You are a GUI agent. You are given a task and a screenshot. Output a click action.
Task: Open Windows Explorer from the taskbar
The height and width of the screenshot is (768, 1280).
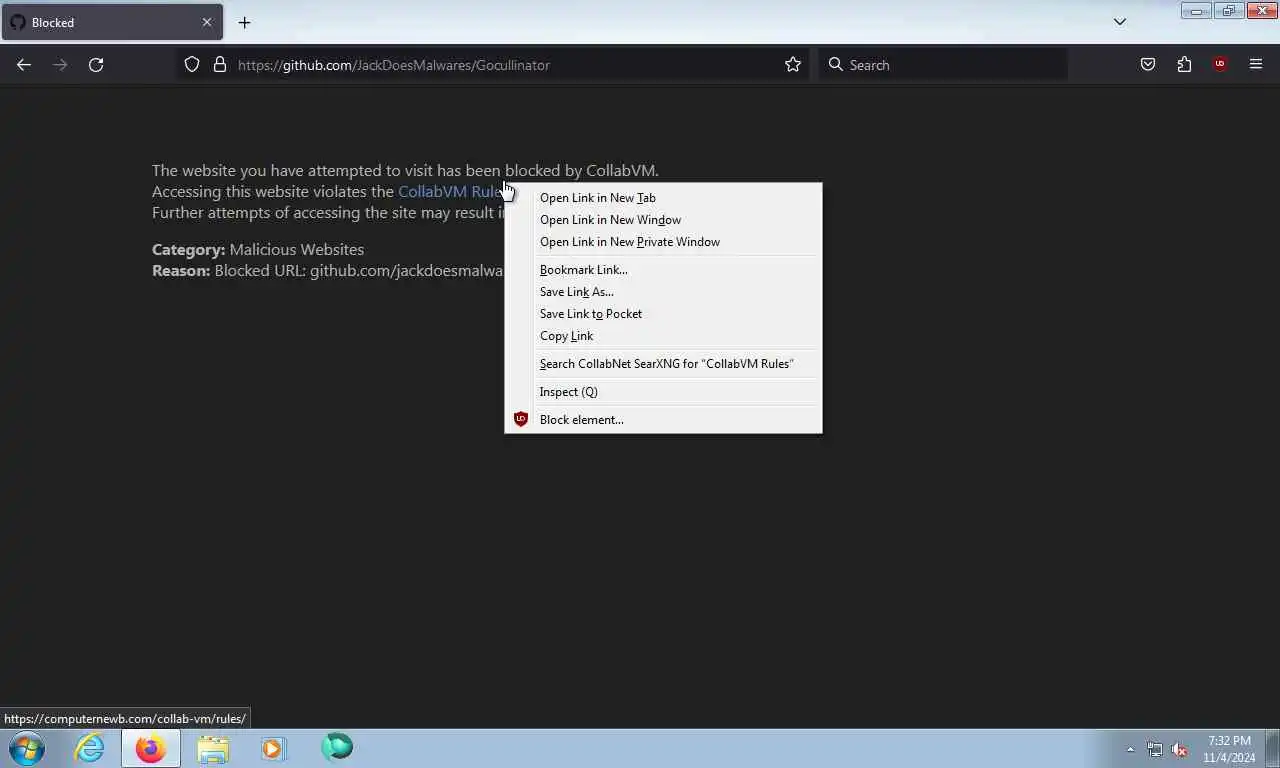(x=213, y=748)
